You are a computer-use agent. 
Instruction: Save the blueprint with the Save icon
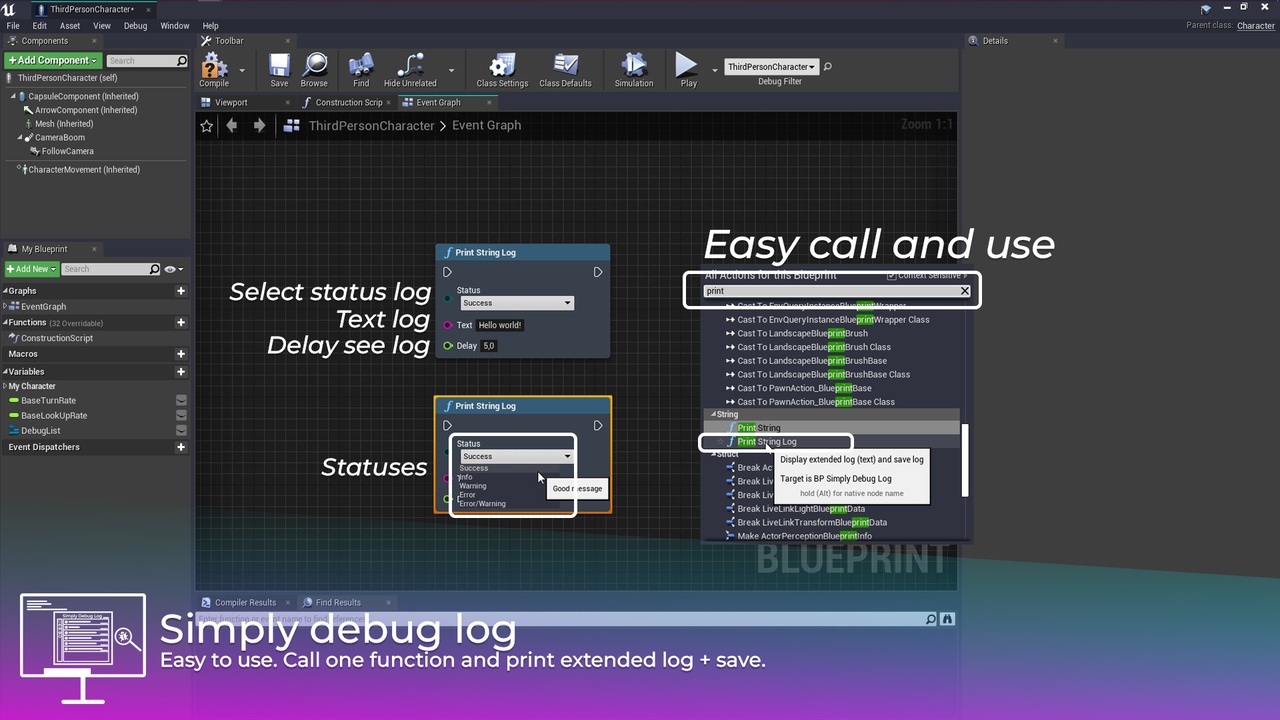(279, 69)
